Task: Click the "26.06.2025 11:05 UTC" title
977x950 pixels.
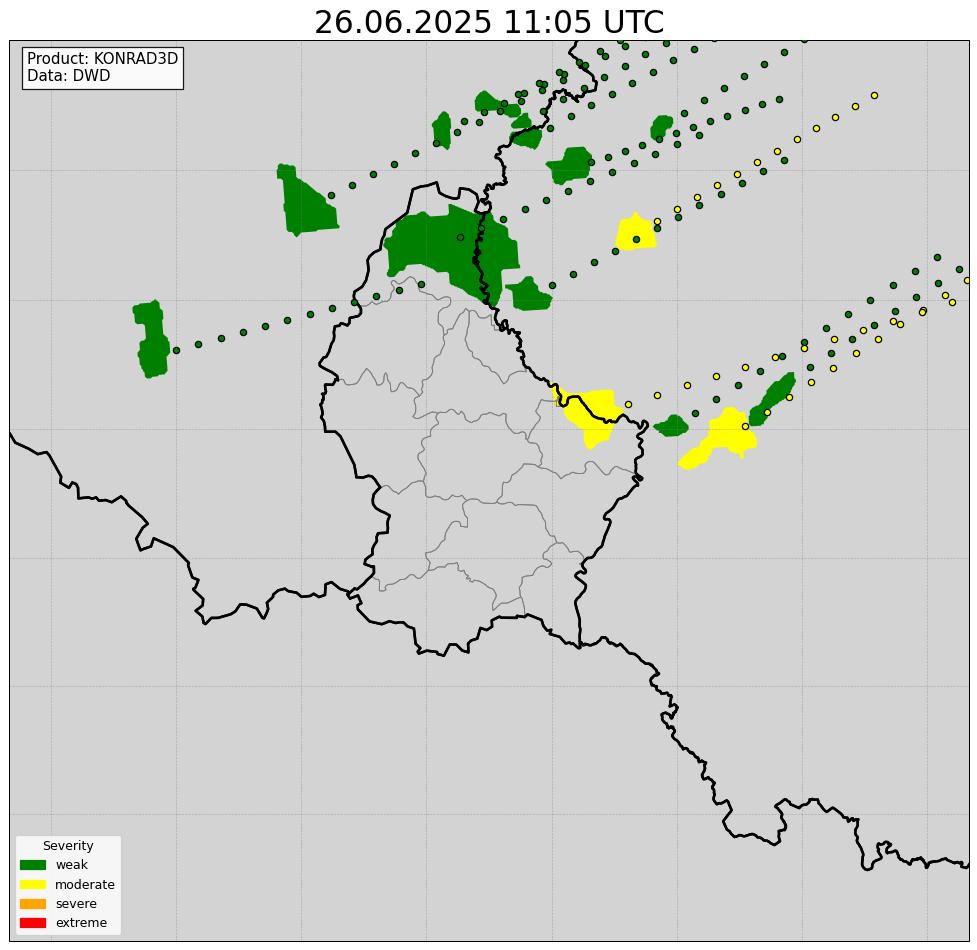Action: [489, 22]
